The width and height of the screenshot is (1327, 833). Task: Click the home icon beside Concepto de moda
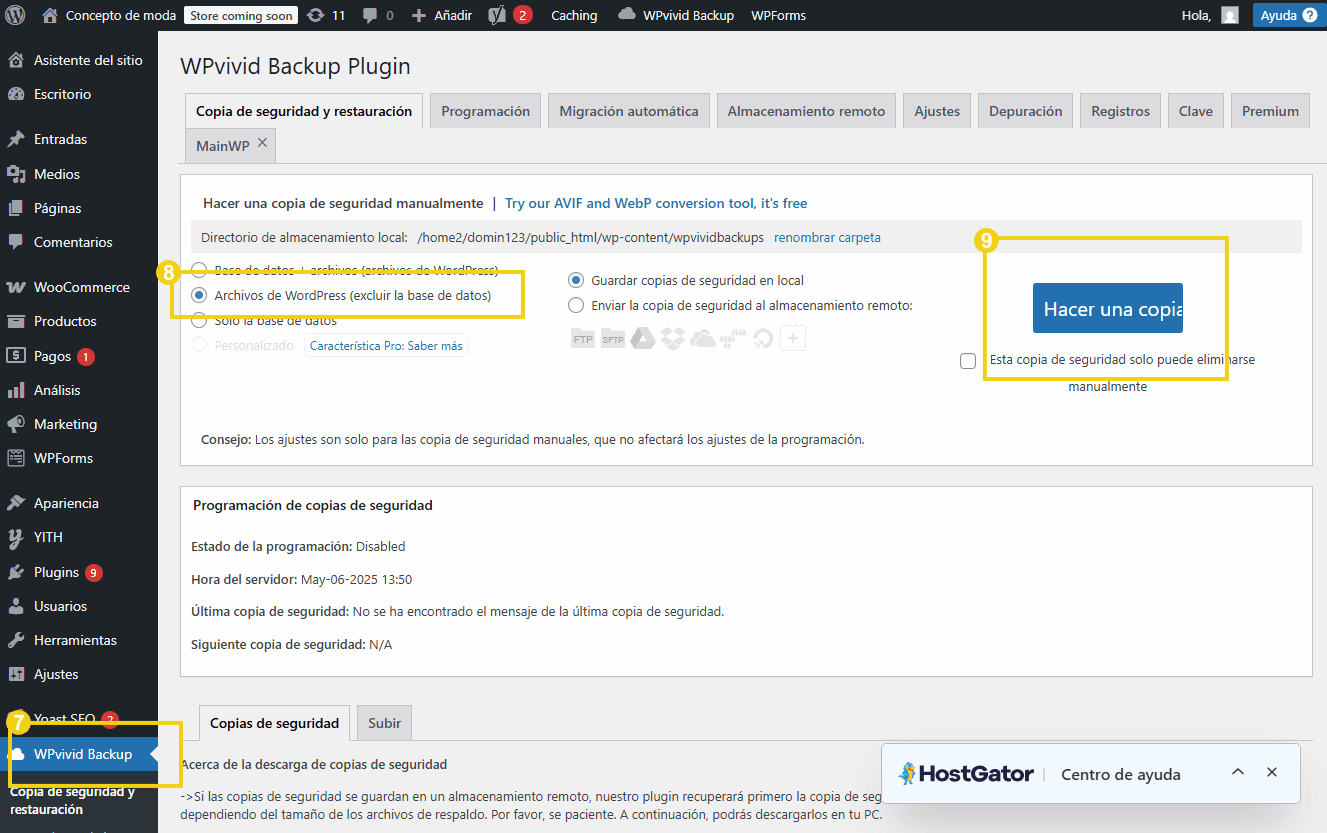point(50,15)
